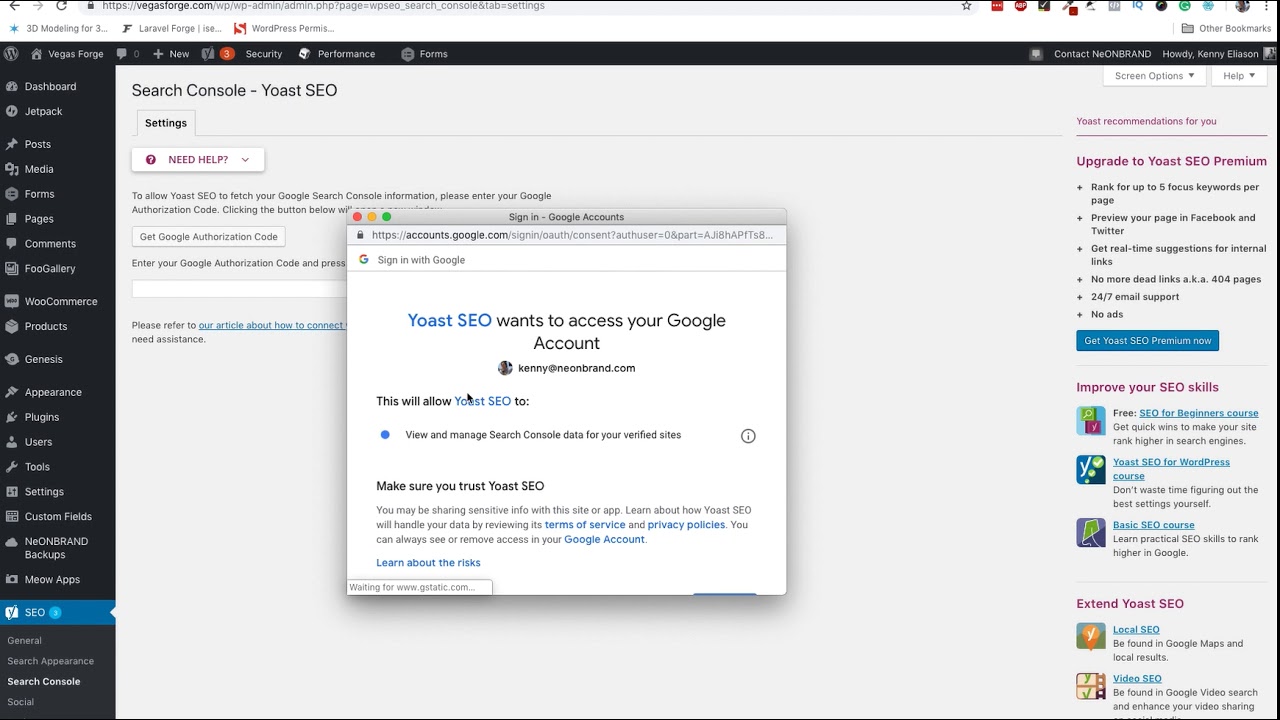Open Plugins in the sidebar
The width and height of the screenshot is (1280, 720).
42,417
